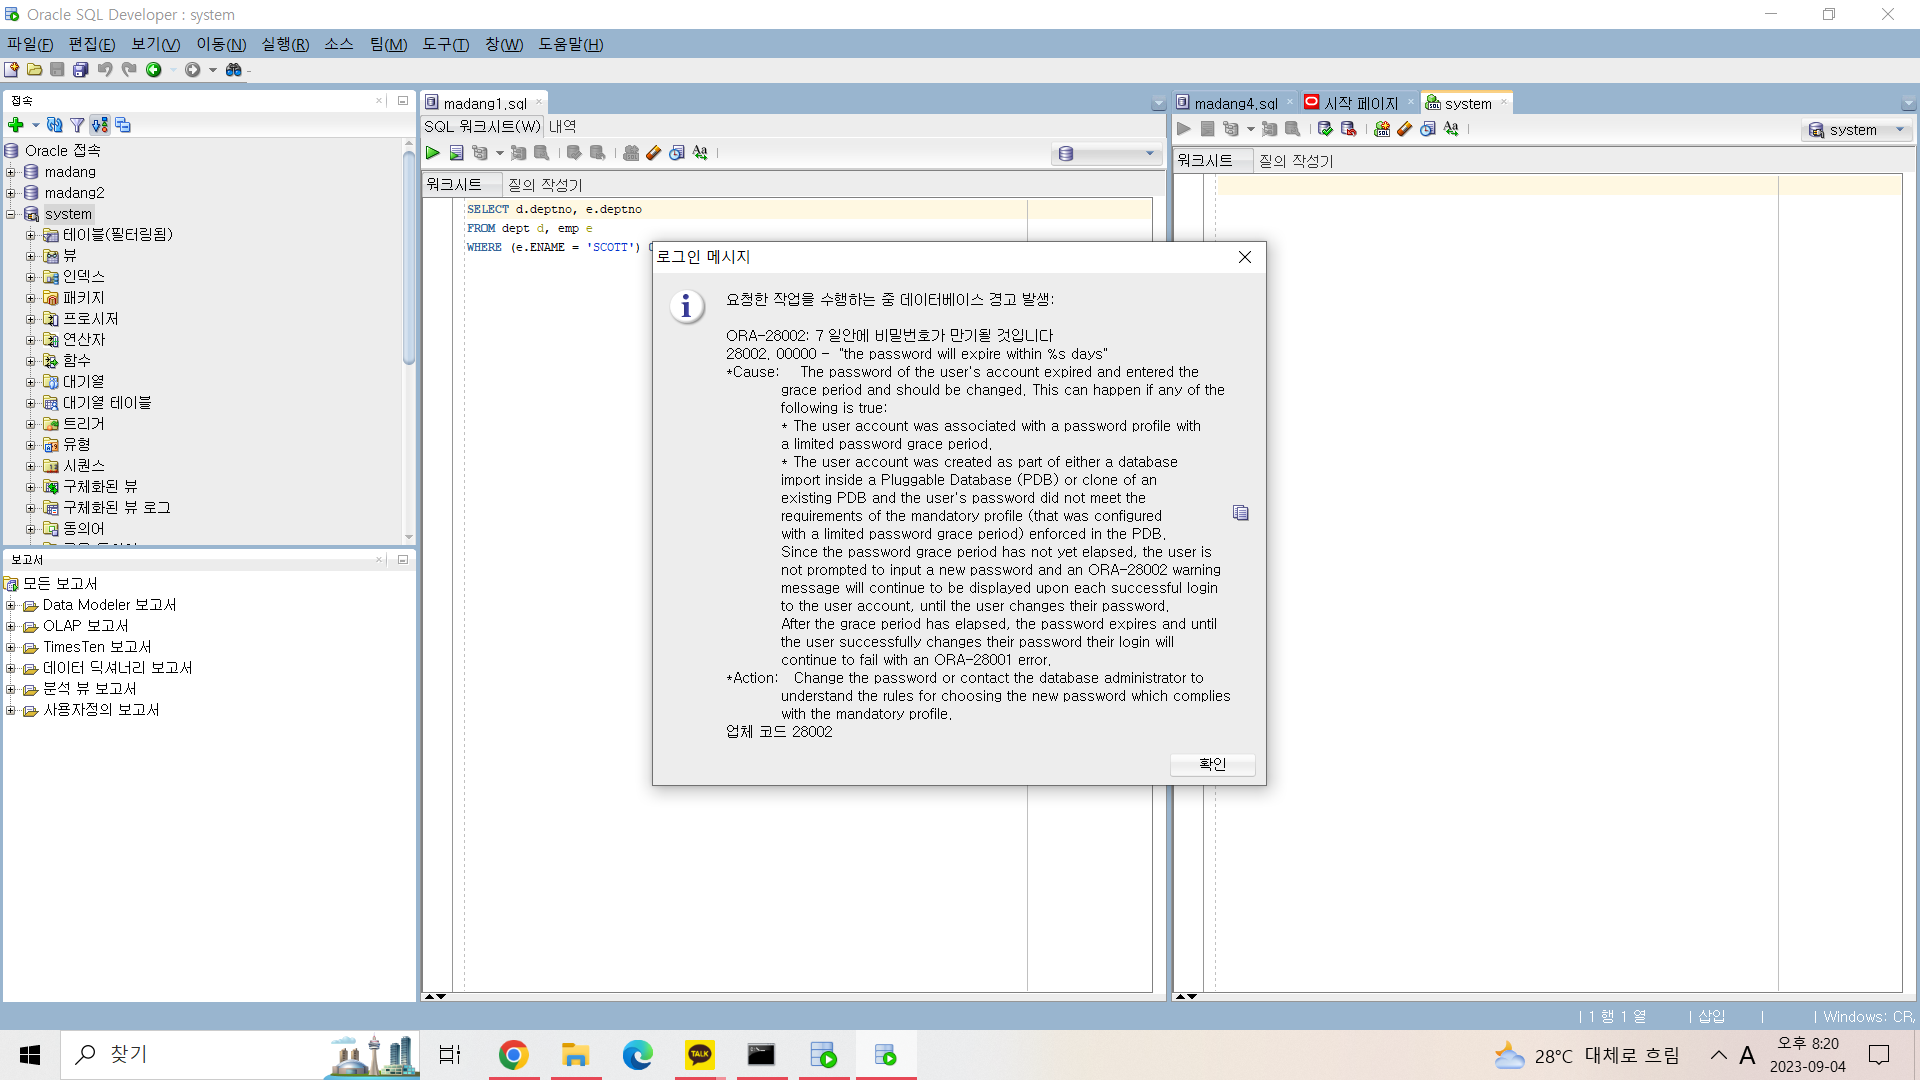Expand the madang connection node
The image size is (1920, 1080).
click(x=11, y=172)
